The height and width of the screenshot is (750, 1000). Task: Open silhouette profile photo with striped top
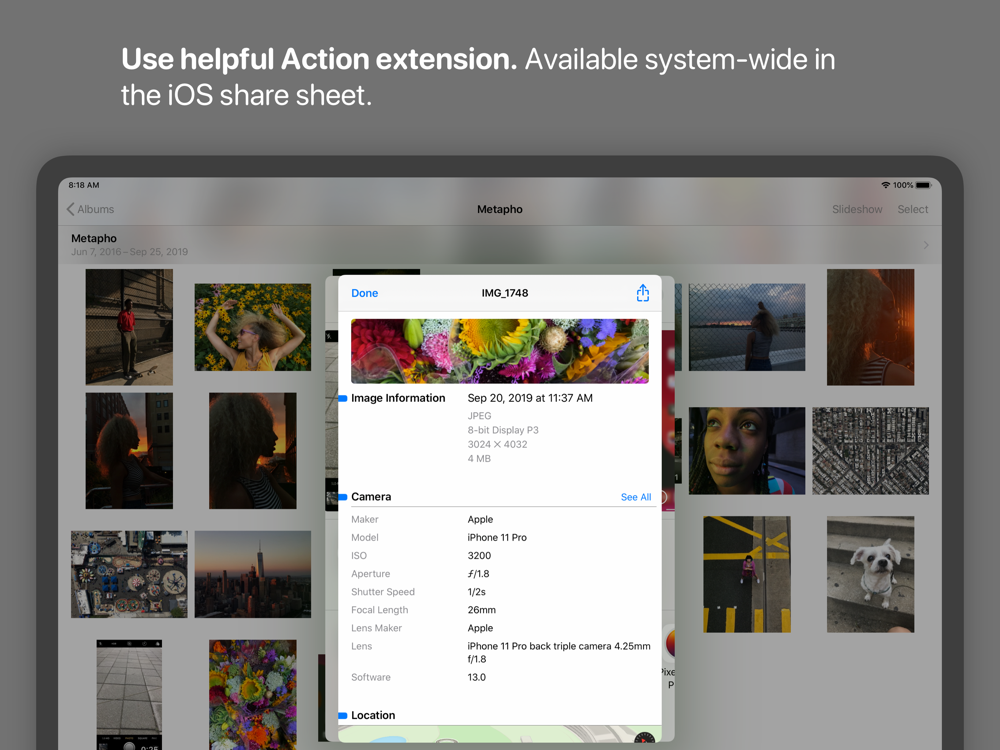[x=253, y=451]
